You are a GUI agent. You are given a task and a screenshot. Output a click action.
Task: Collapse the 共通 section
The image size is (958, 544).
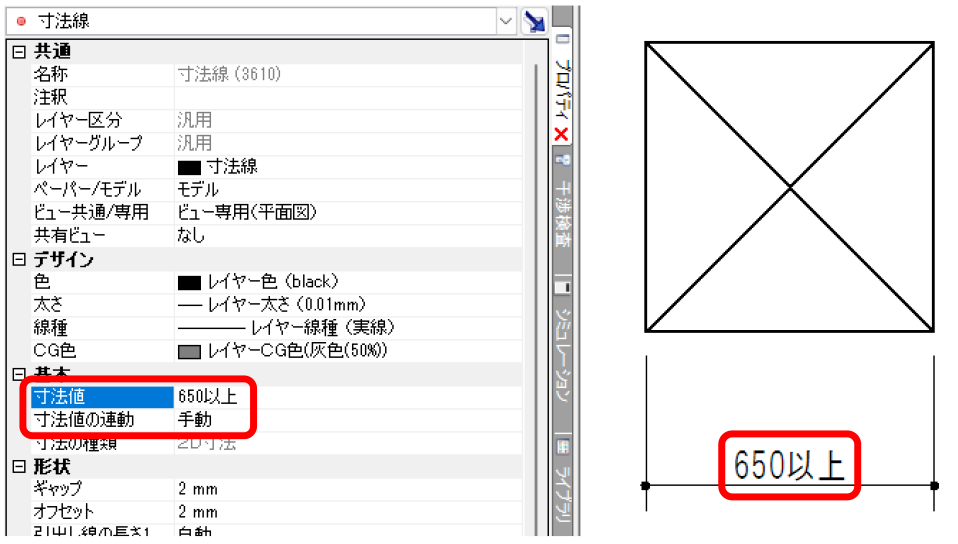point(19,52)
